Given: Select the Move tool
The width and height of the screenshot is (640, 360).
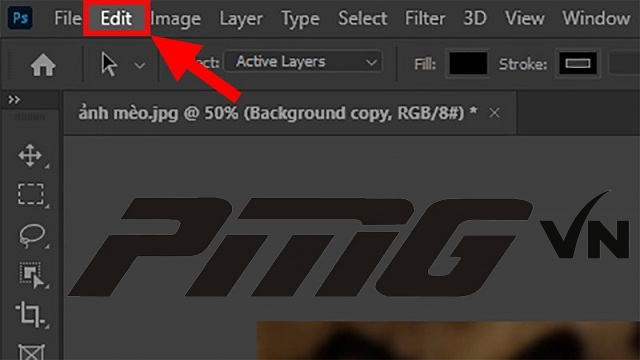Looking at the screenshot, I should (31, 156).
